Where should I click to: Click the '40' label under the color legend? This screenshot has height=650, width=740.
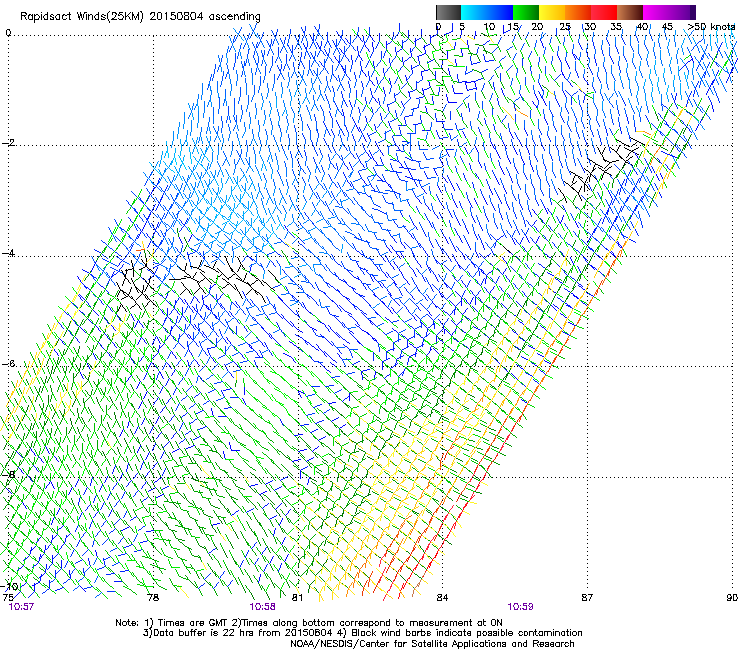click(x=642, y=27)
